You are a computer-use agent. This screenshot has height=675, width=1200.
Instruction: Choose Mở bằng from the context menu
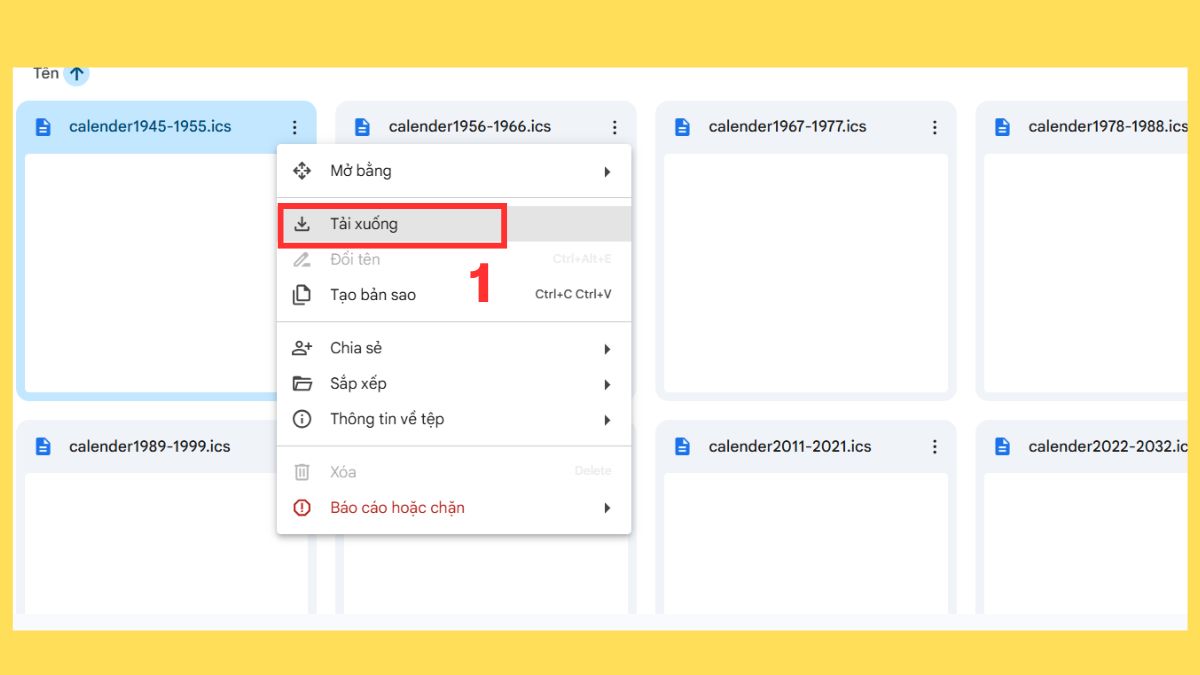[454, 171]
